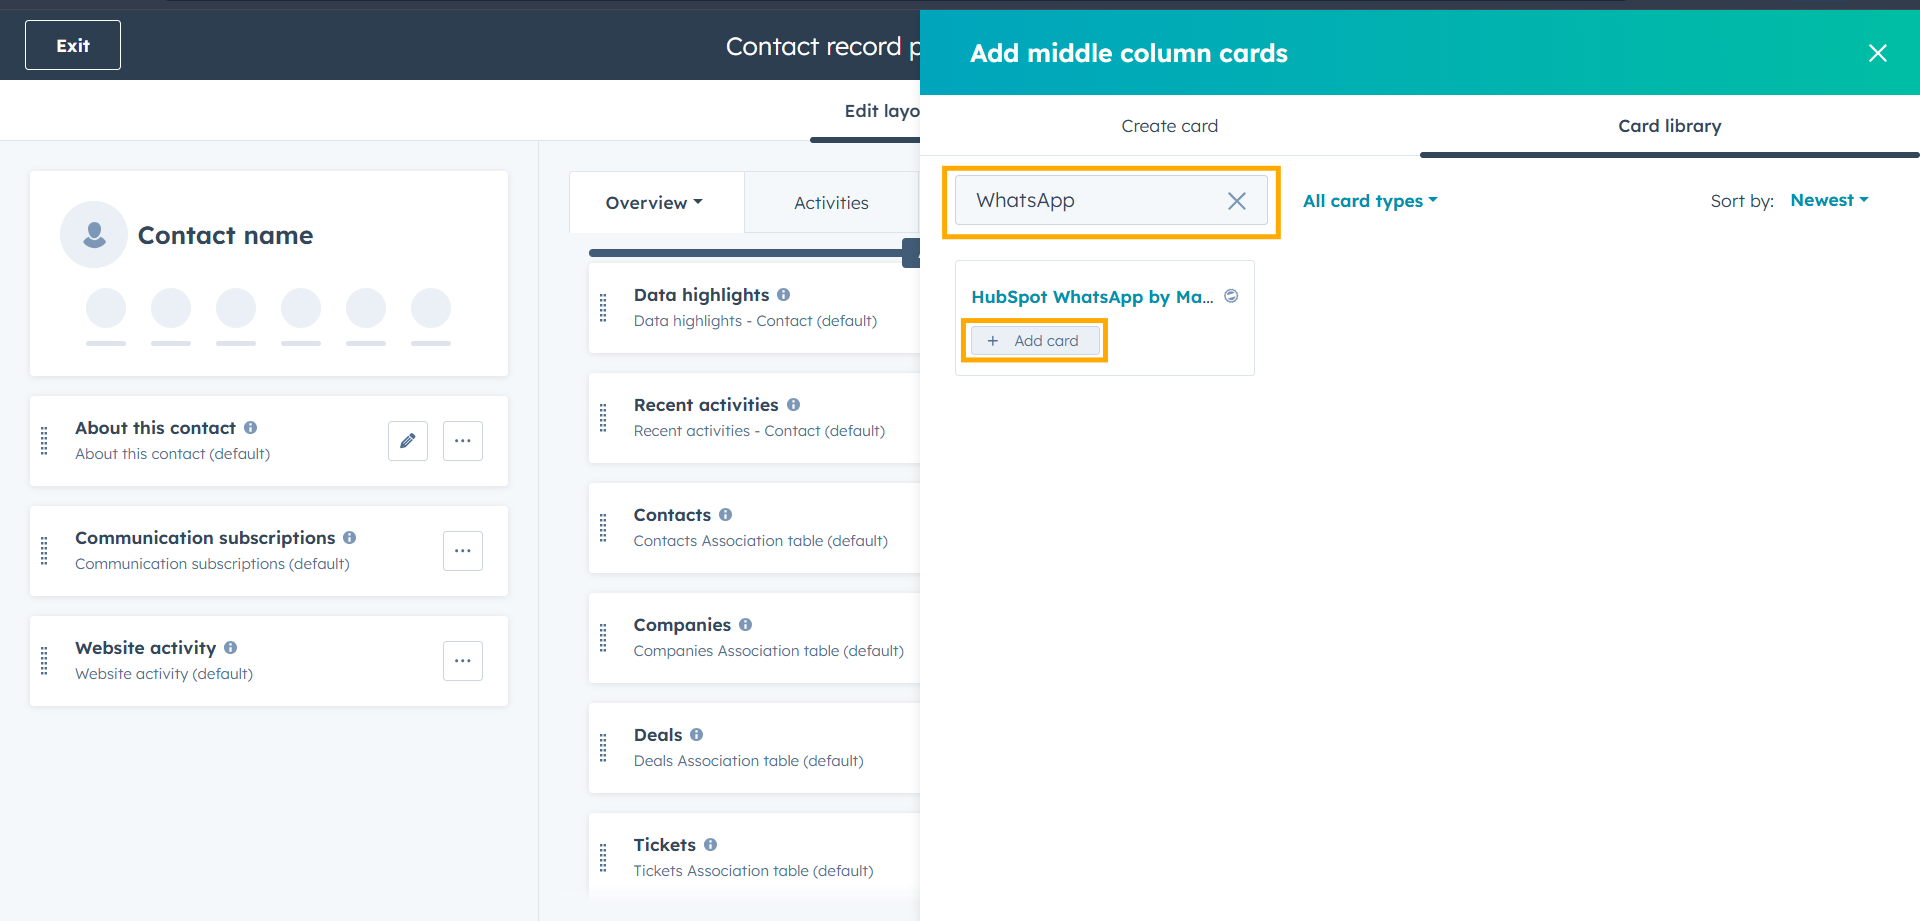Switch to the Create card tab
Screen dimensions: 1920x921
pyautogui.click(x=1169, y=126)
